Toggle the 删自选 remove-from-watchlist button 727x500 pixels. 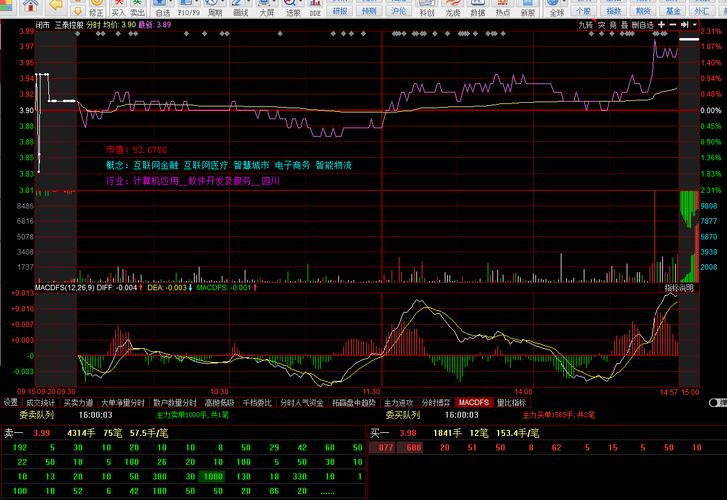coord(644,24)
